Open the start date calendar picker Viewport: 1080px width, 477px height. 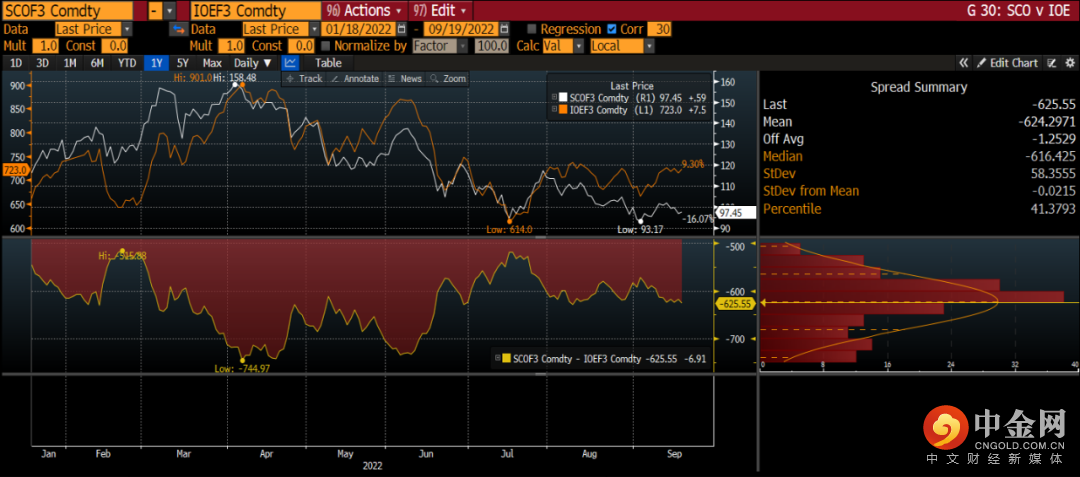pos(400,30)
